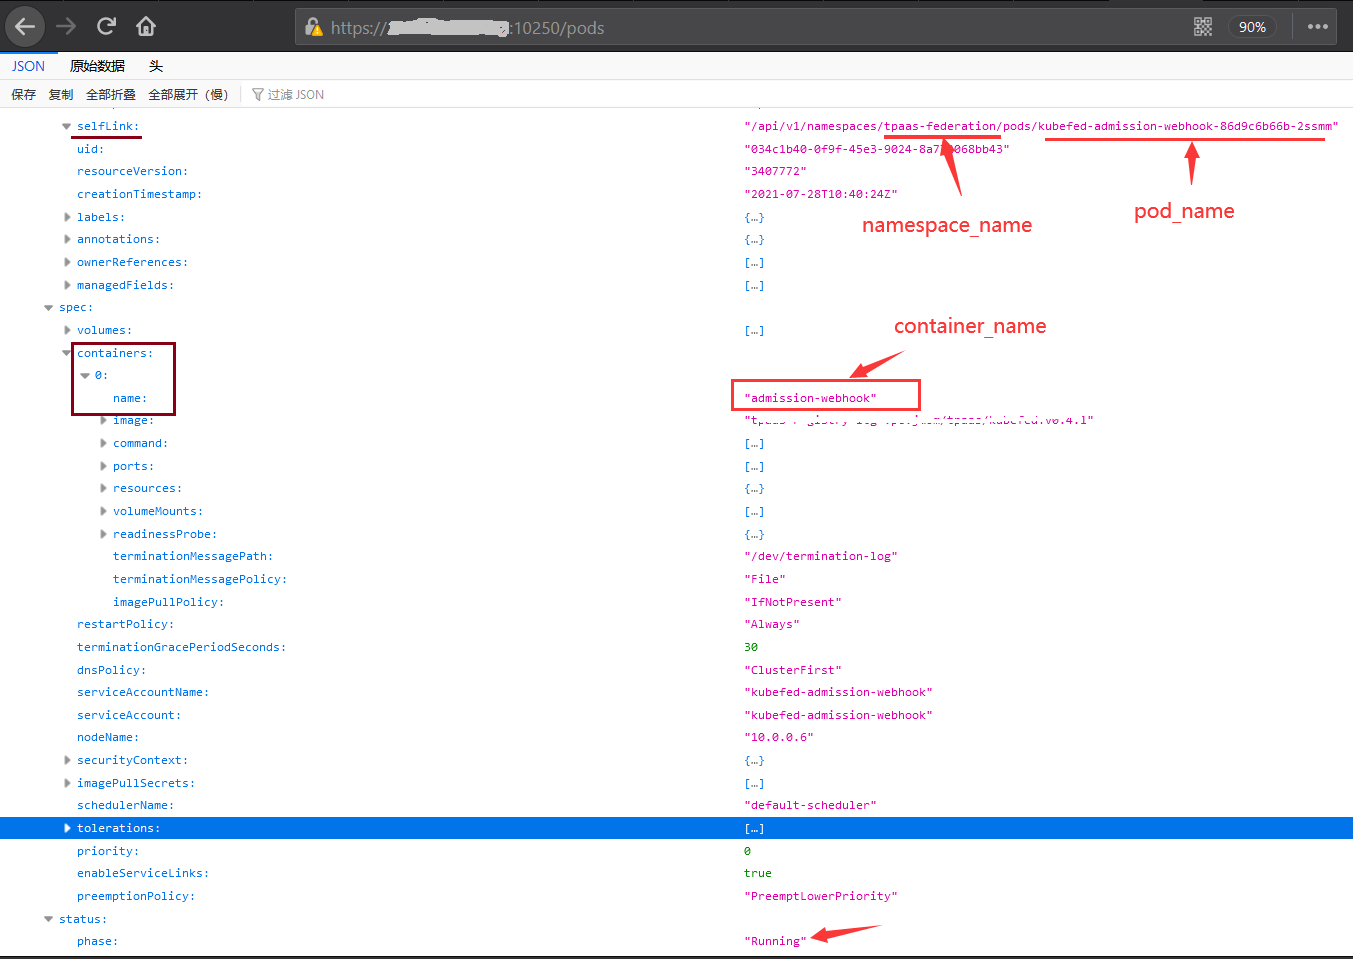Click the "PreemptLowerPriority" value
Image resolution: width=1353 pixels, height=959 pixels.
[x=821, y=896]
